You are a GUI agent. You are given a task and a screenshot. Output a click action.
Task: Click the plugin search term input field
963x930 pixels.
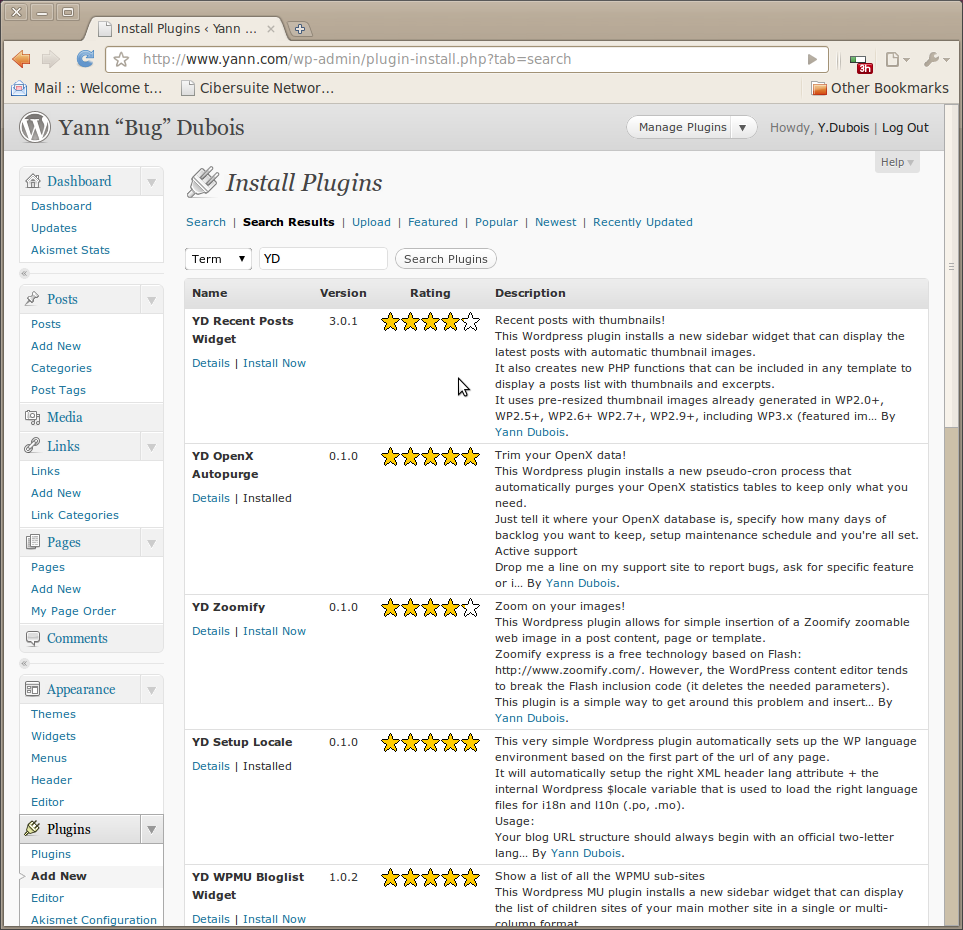[323, 259]
